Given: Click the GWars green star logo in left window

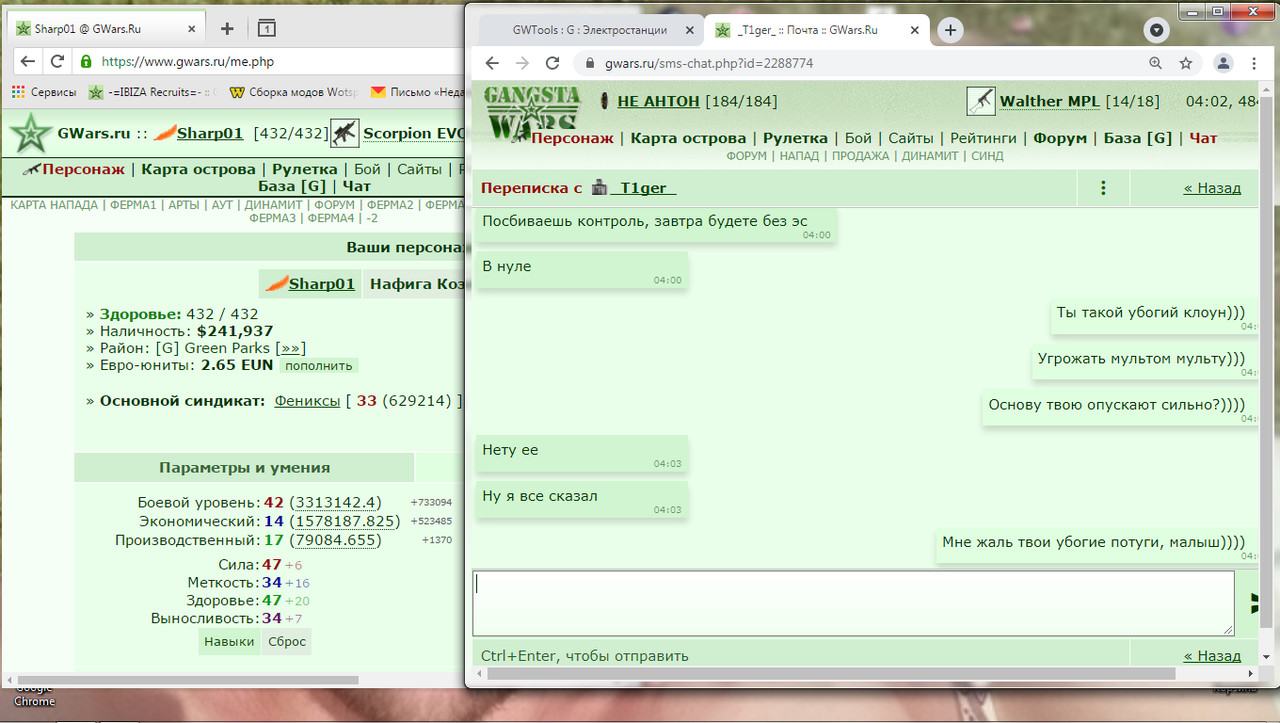Looking at the screenshot, I should click(x=31, y=134).
